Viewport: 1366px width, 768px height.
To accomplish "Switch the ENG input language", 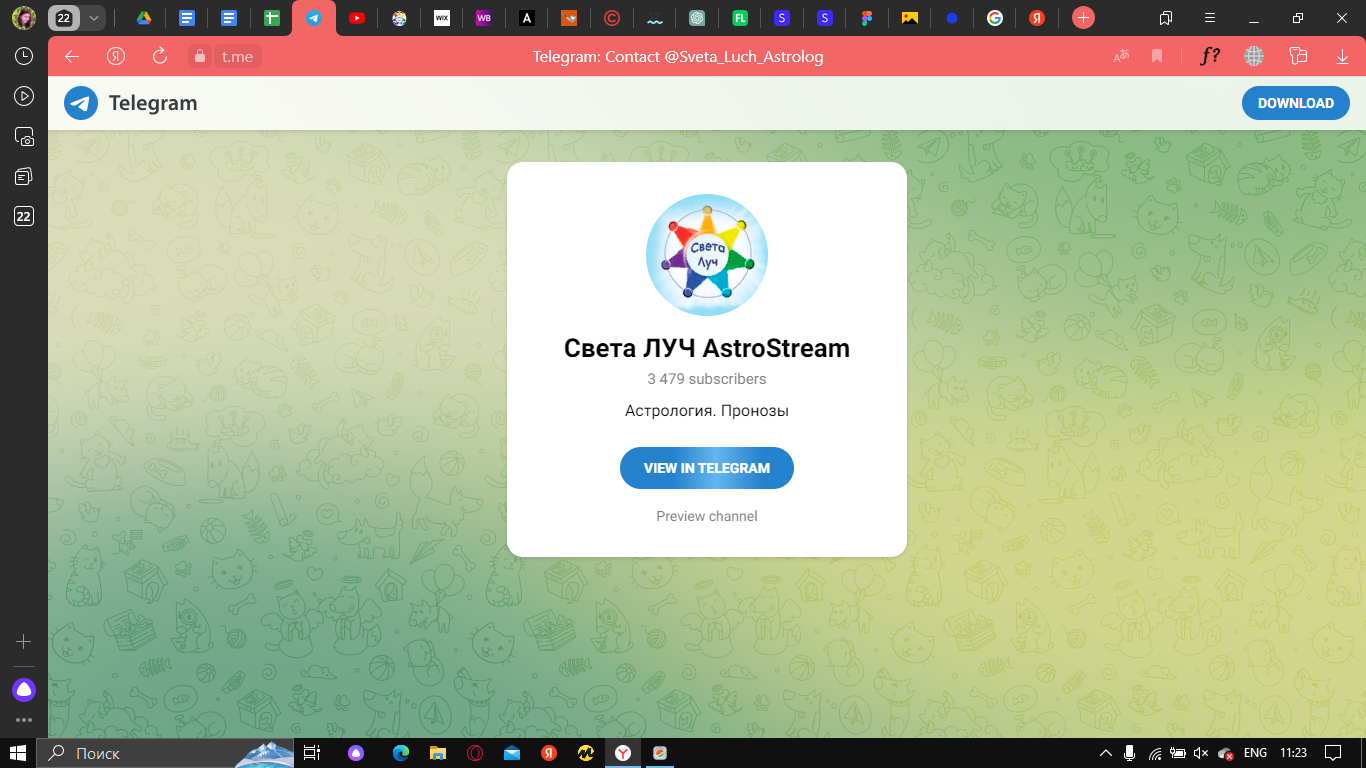I will click(1255, 753).
